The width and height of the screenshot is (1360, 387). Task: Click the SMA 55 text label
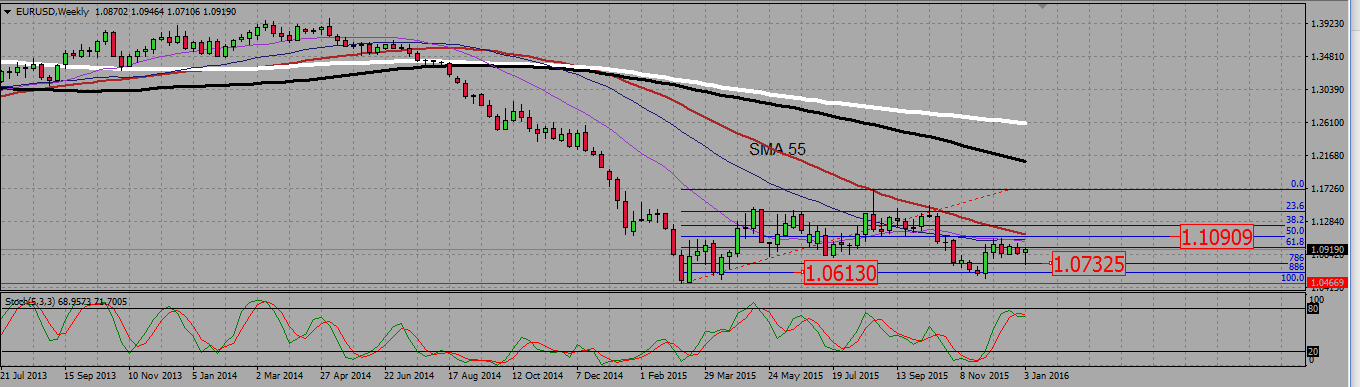[777, 149]
